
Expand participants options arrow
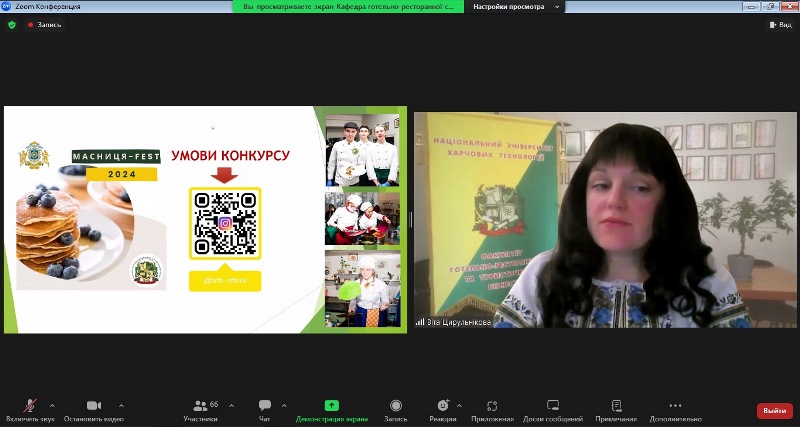point(232,406)
